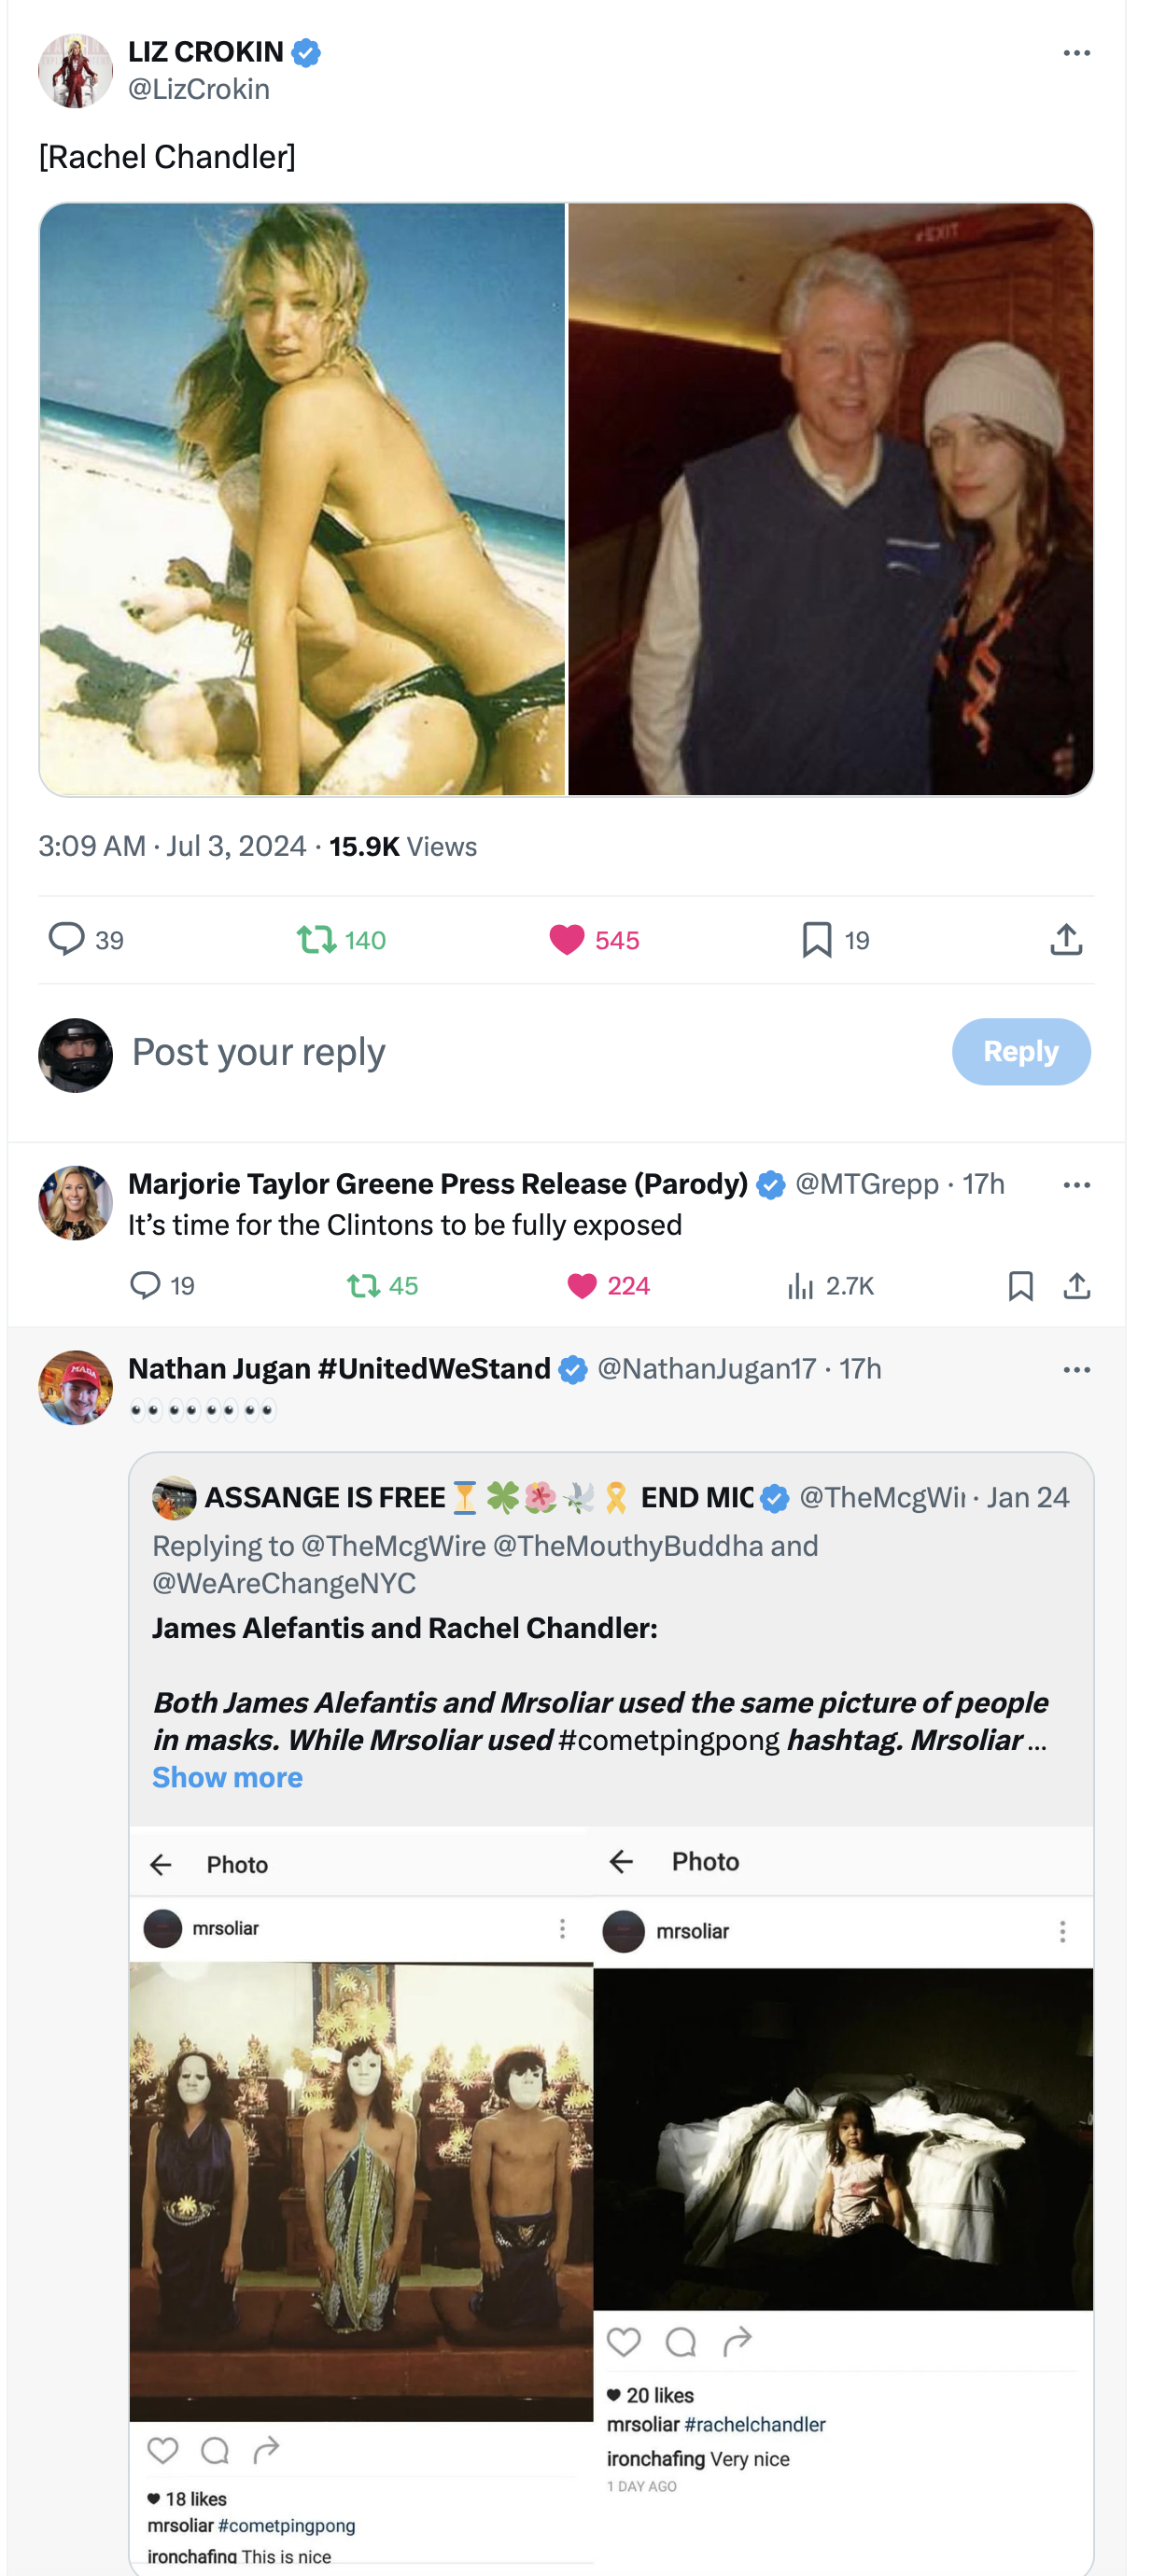View analytics on the MTGrepp reply
Image resolution: width=1152 pixels, height=2576 pixels.
point(800,1286)
